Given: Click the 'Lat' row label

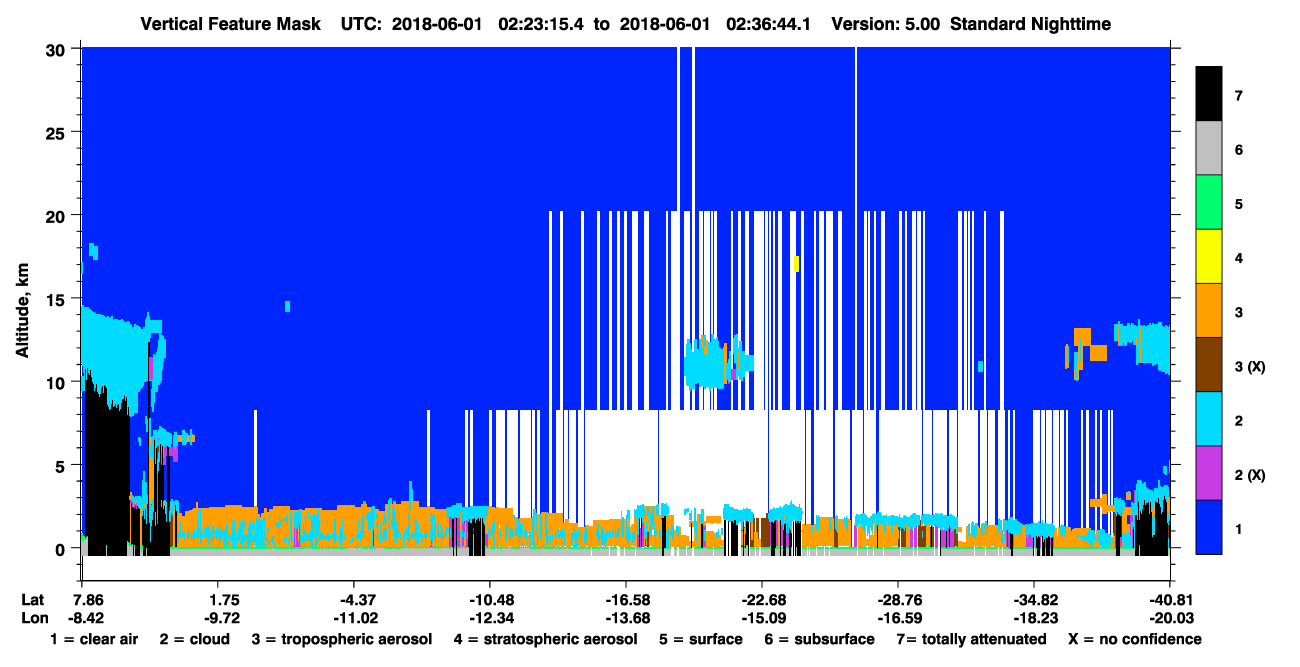Looking at the screenshot, I should click(32, 600).
